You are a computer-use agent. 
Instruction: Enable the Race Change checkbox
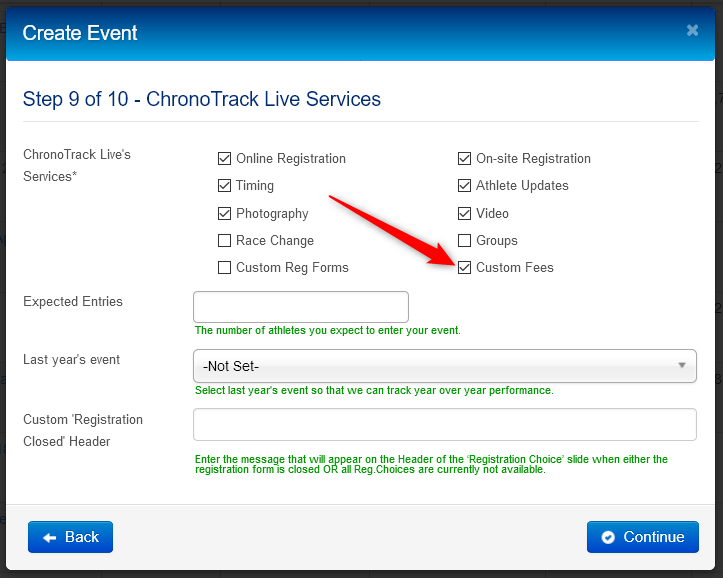[x=224, y=241]
